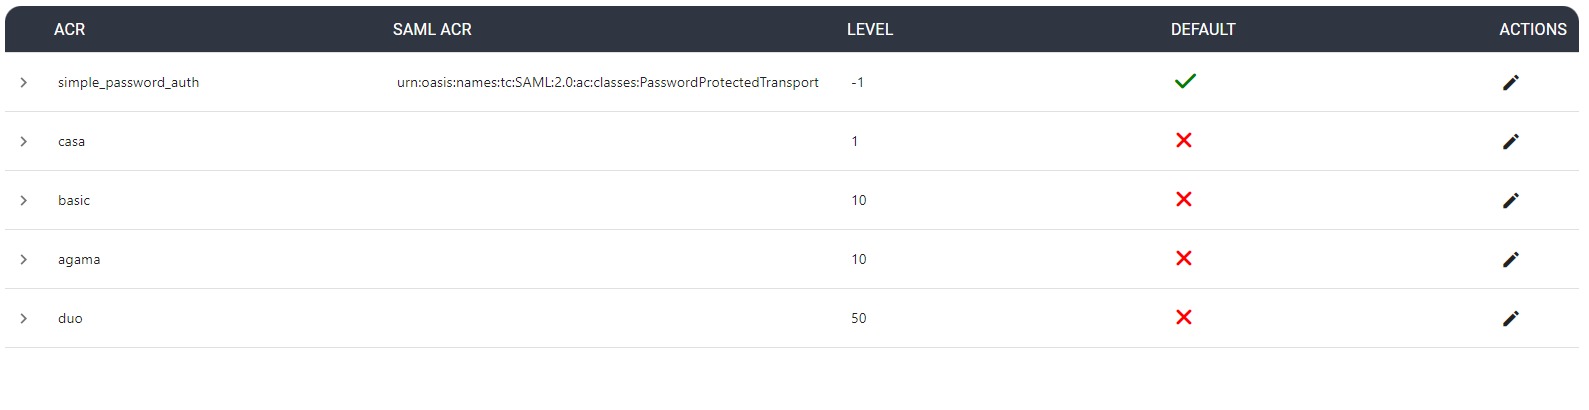Click the duo row edit pencil
This screenshot has width=1589, height=410.
[1510, 318]
